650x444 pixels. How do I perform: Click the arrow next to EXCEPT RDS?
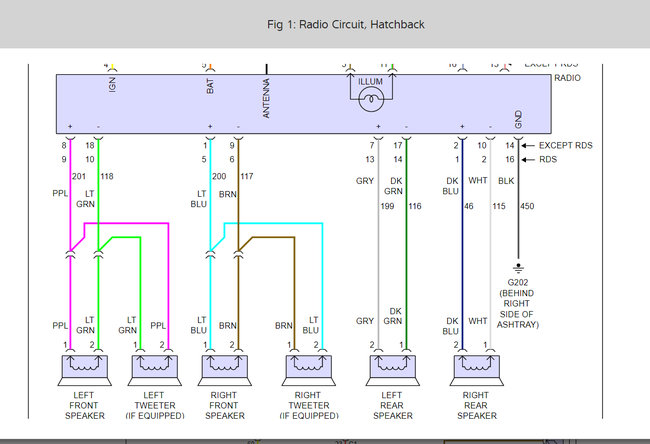(528, 146)
